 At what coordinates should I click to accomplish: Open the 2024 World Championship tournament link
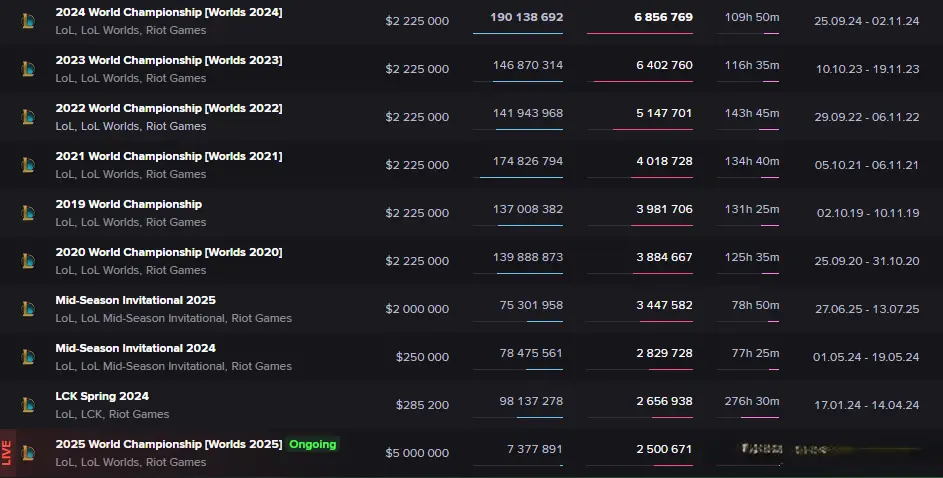coord(168,12)
